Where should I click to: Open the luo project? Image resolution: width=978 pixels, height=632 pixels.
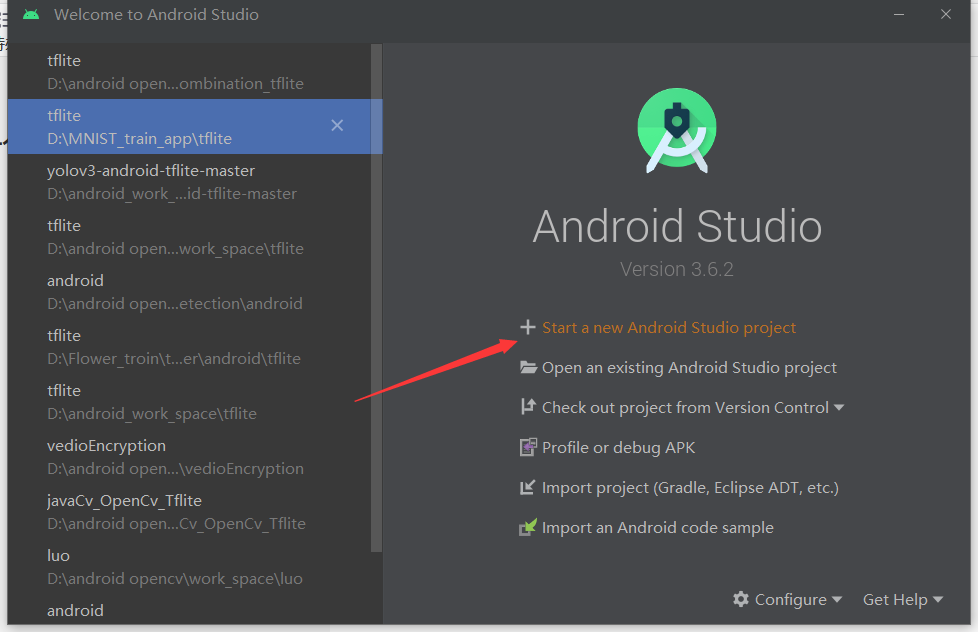coord(189,566)
